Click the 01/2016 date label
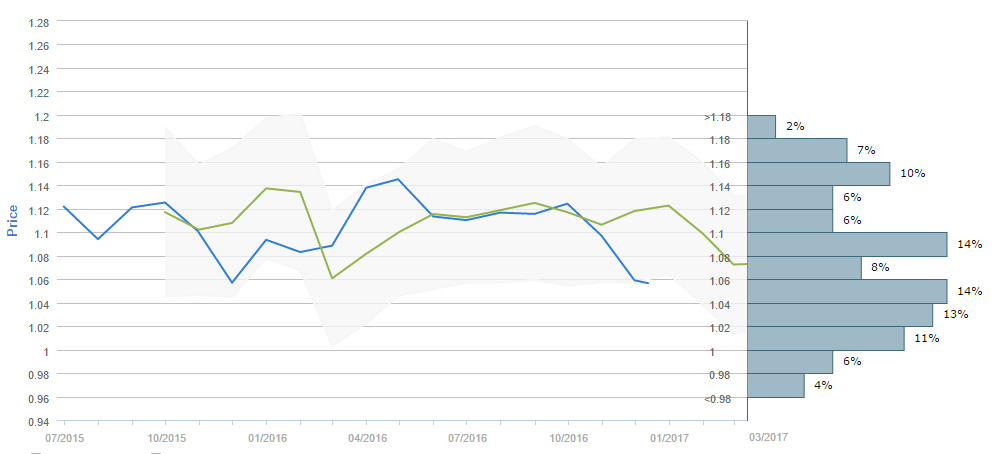Screen dimensions: 992x454 pos(266,438)
